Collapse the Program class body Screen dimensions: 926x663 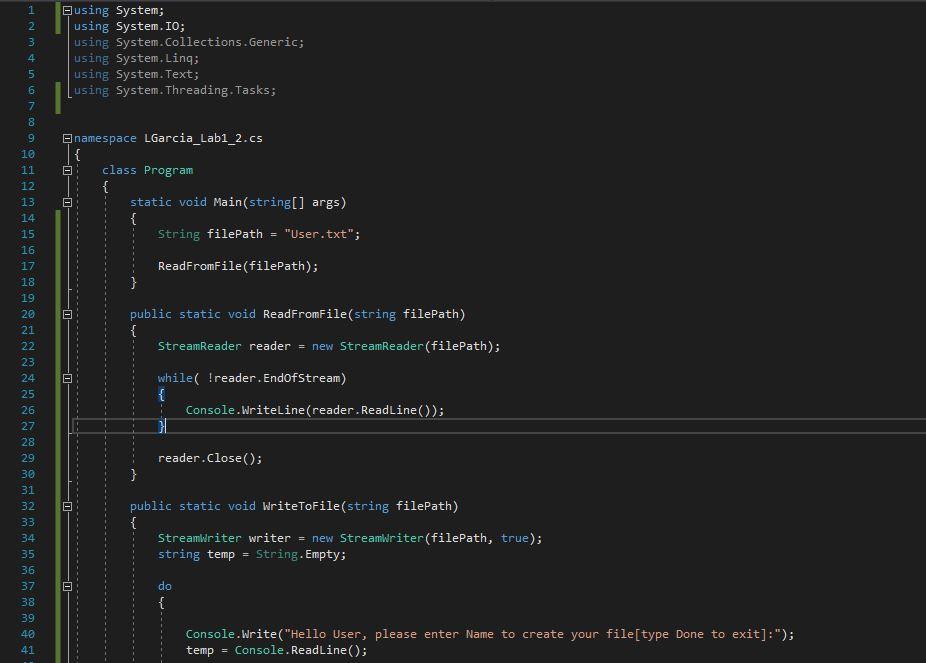(x=66, y=170)
